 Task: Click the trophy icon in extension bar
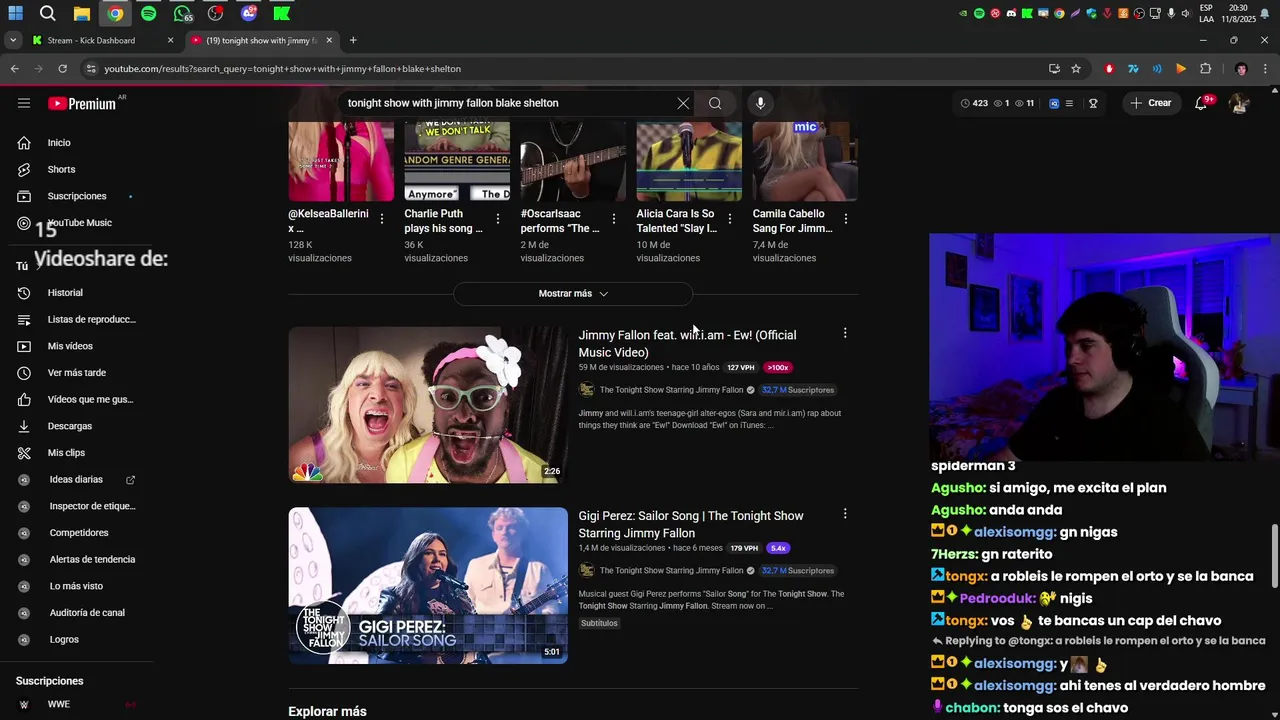click(1093, 103)
